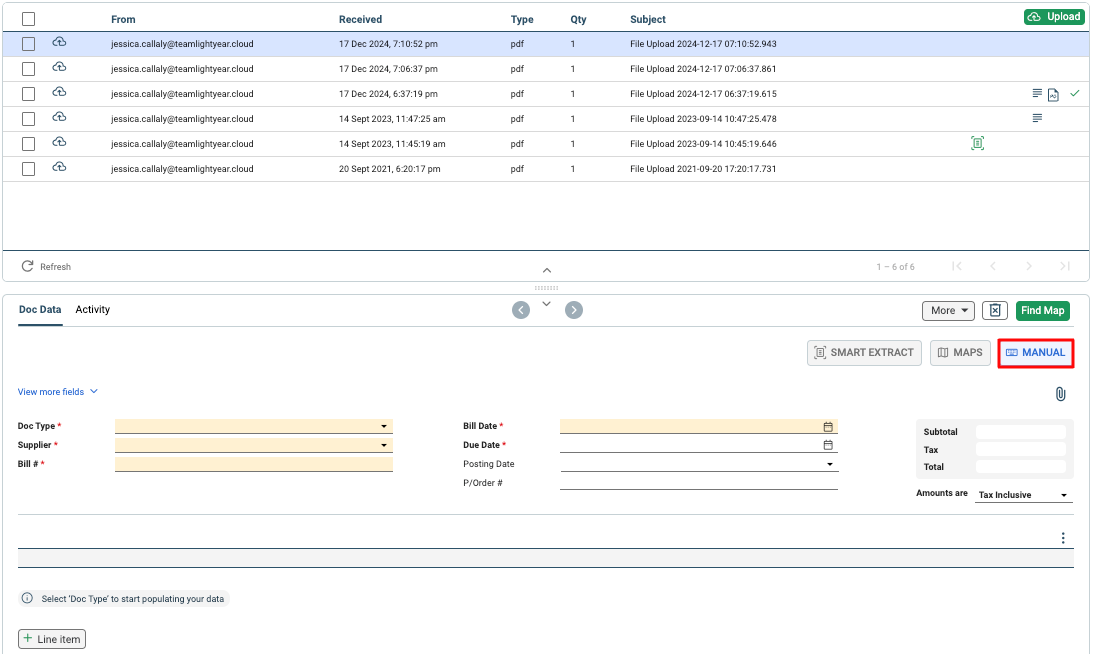Add a new Line item

(x=52, y=639)
